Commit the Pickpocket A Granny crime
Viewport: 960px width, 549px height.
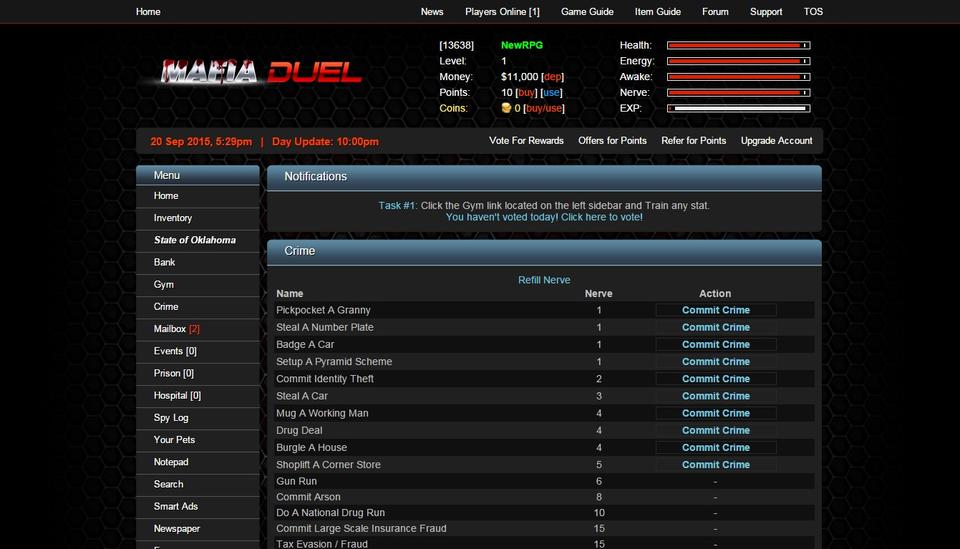(x=716, y=310)
